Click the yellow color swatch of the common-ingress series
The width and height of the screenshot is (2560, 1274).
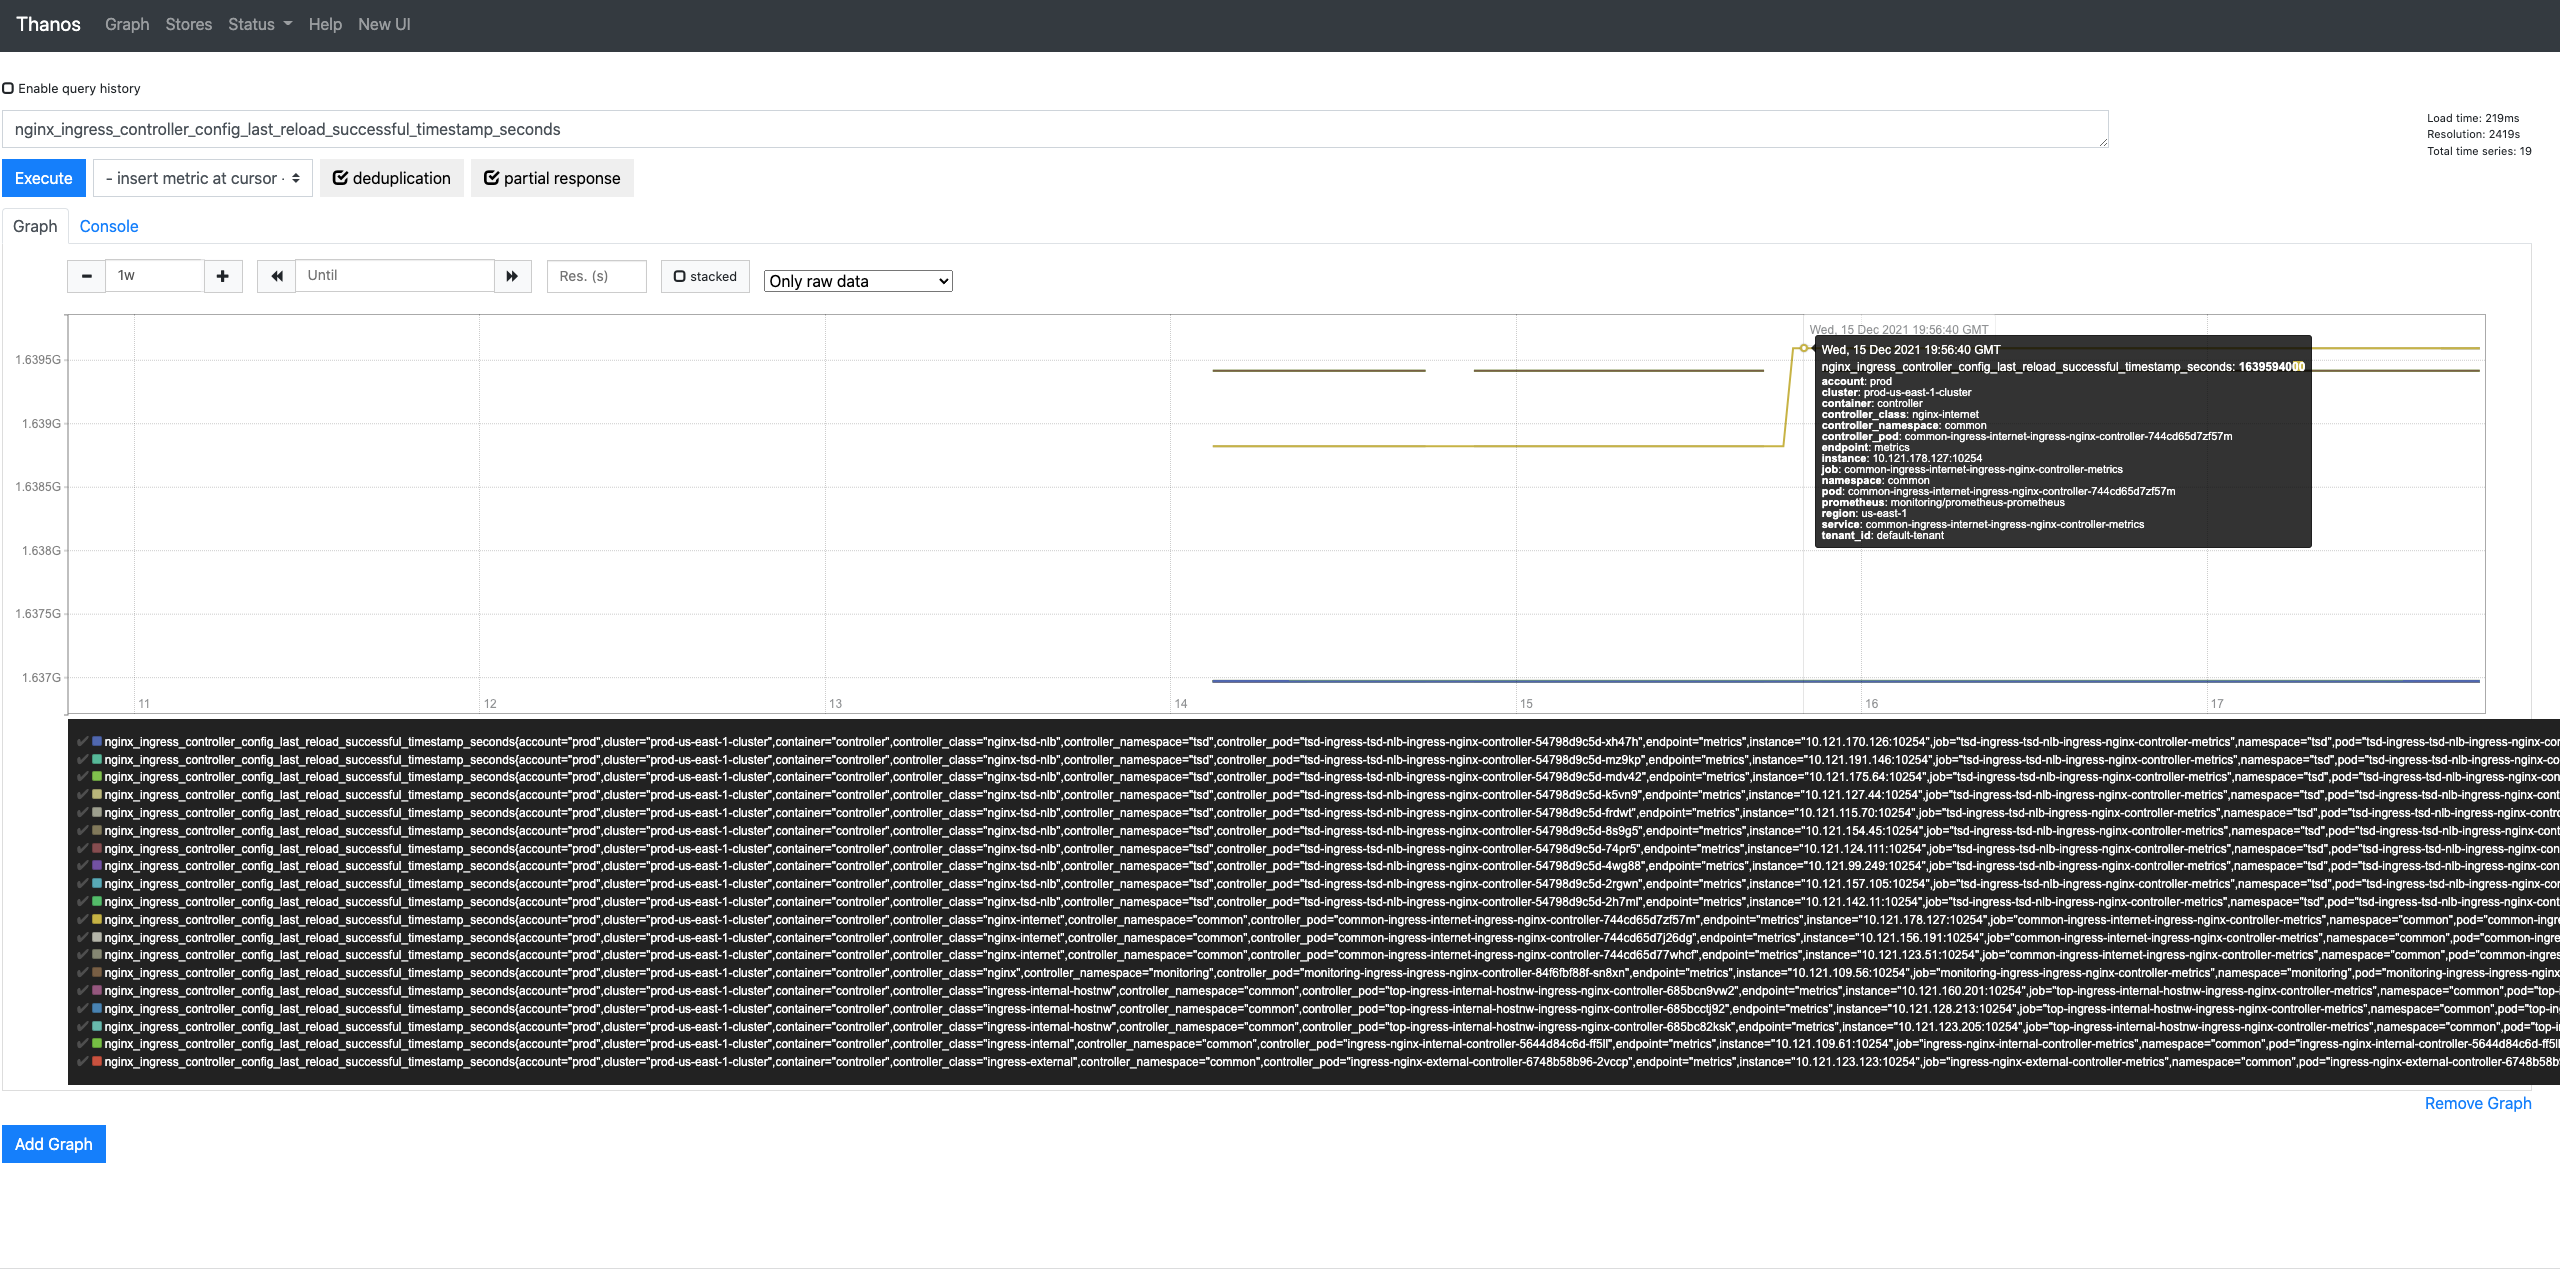point(96,919)
